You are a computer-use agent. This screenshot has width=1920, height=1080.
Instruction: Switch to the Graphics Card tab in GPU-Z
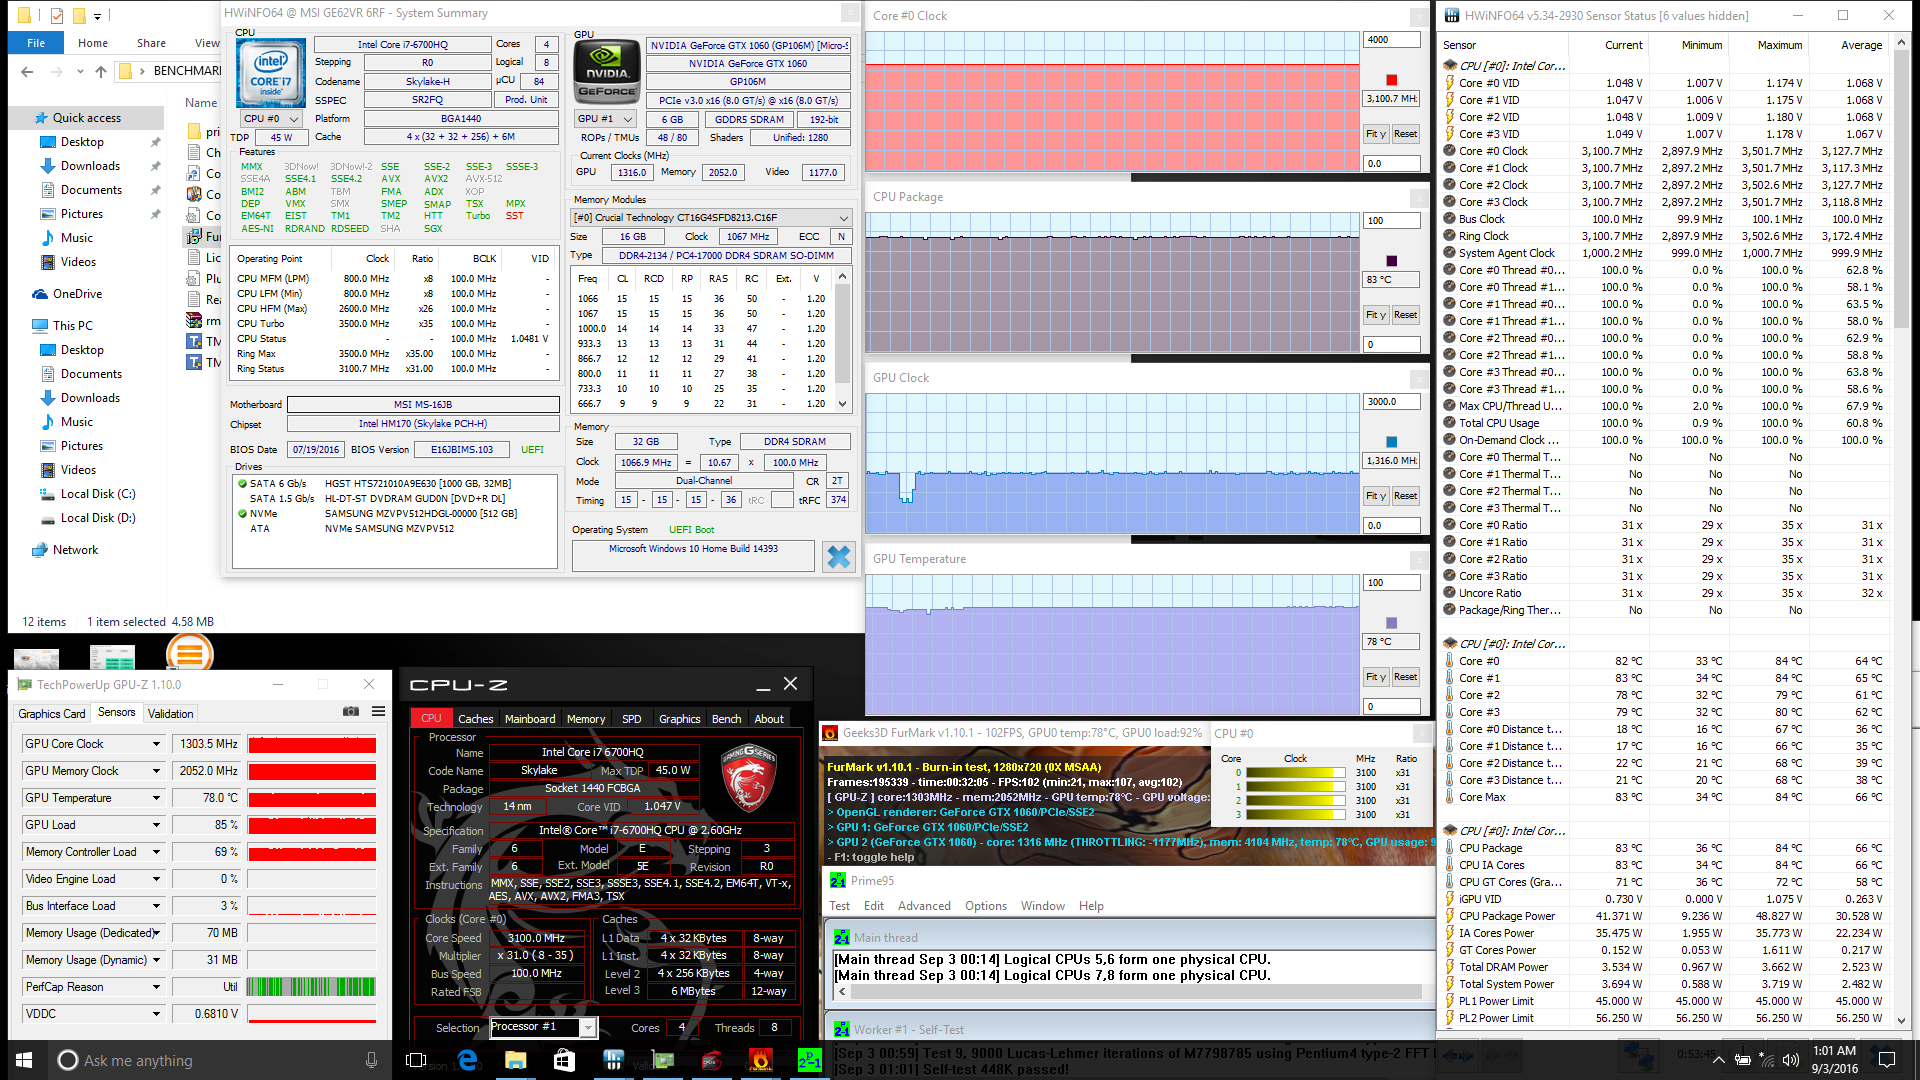coord(52,714)
